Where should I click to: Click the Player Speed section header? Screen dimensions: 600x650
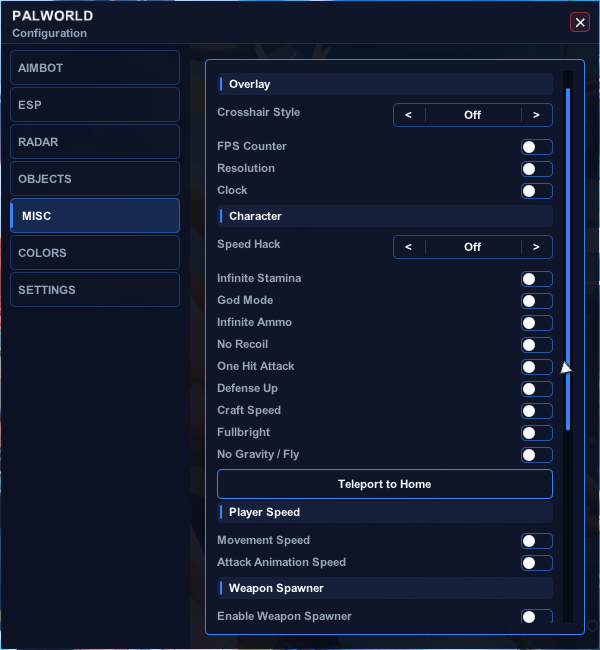[x=385, y=512]
